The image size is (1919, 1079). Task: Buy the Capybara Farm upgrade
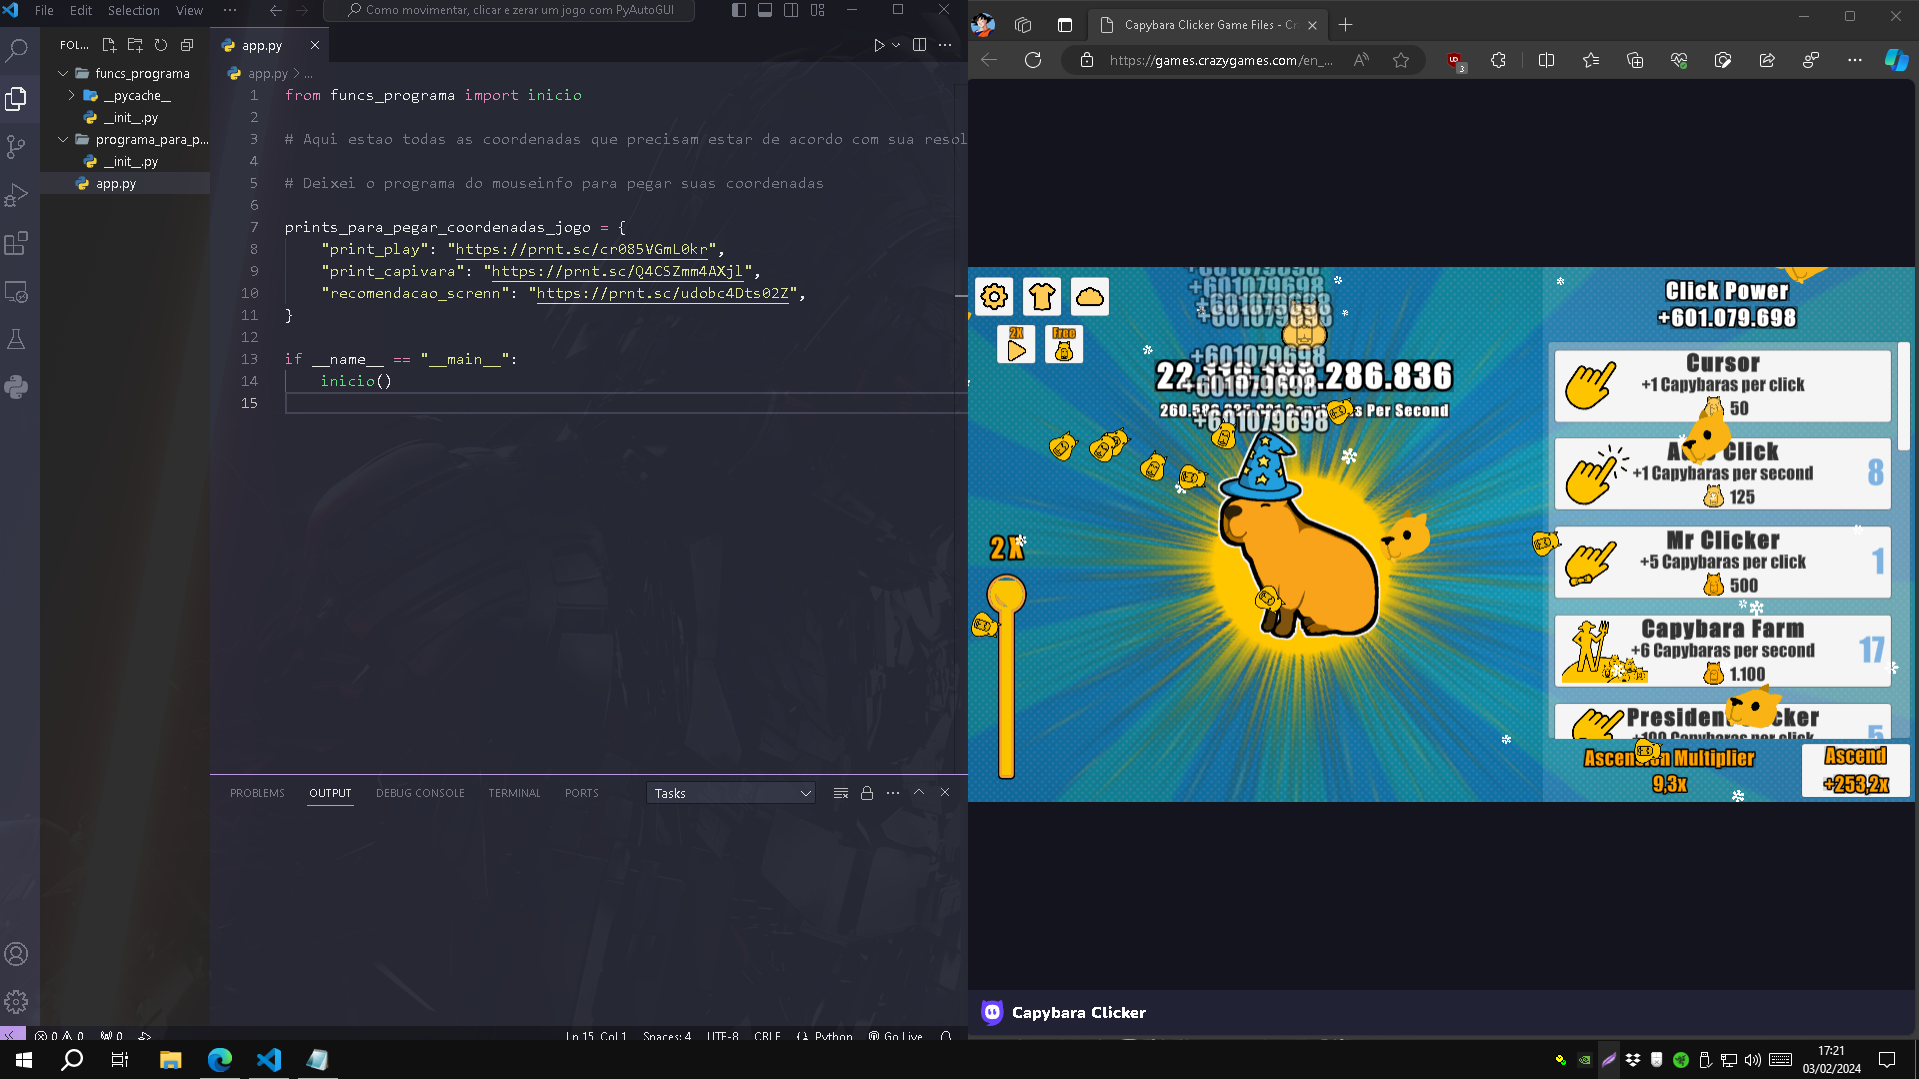(1722, 651)
